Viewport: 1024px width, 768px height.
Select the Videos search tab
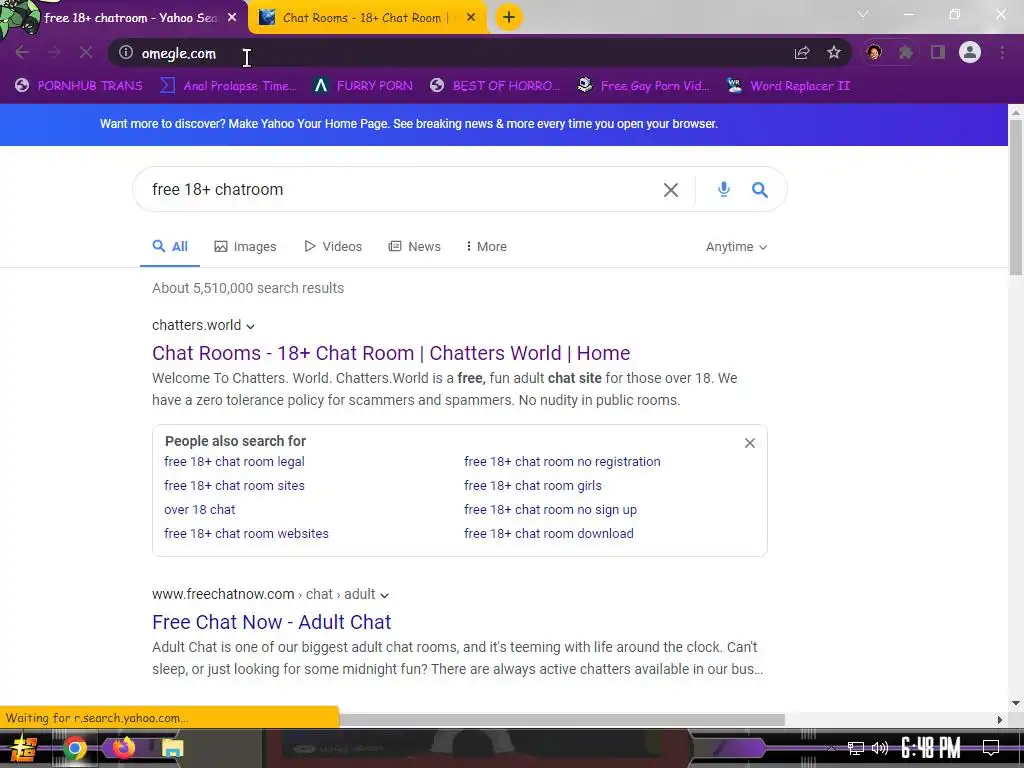tap(333, 247)
